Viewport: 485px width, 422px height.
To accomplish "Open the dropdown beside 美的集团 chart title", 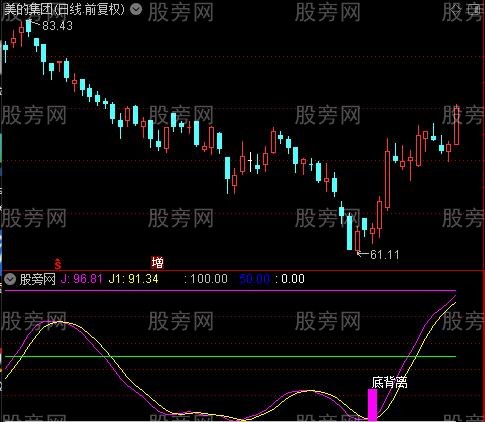I will pos(136,10).
